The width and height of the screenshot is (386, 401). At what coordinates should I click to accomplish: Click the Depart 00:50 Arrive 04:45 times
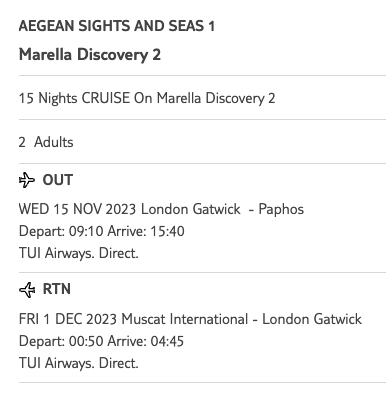pos(101,341)
